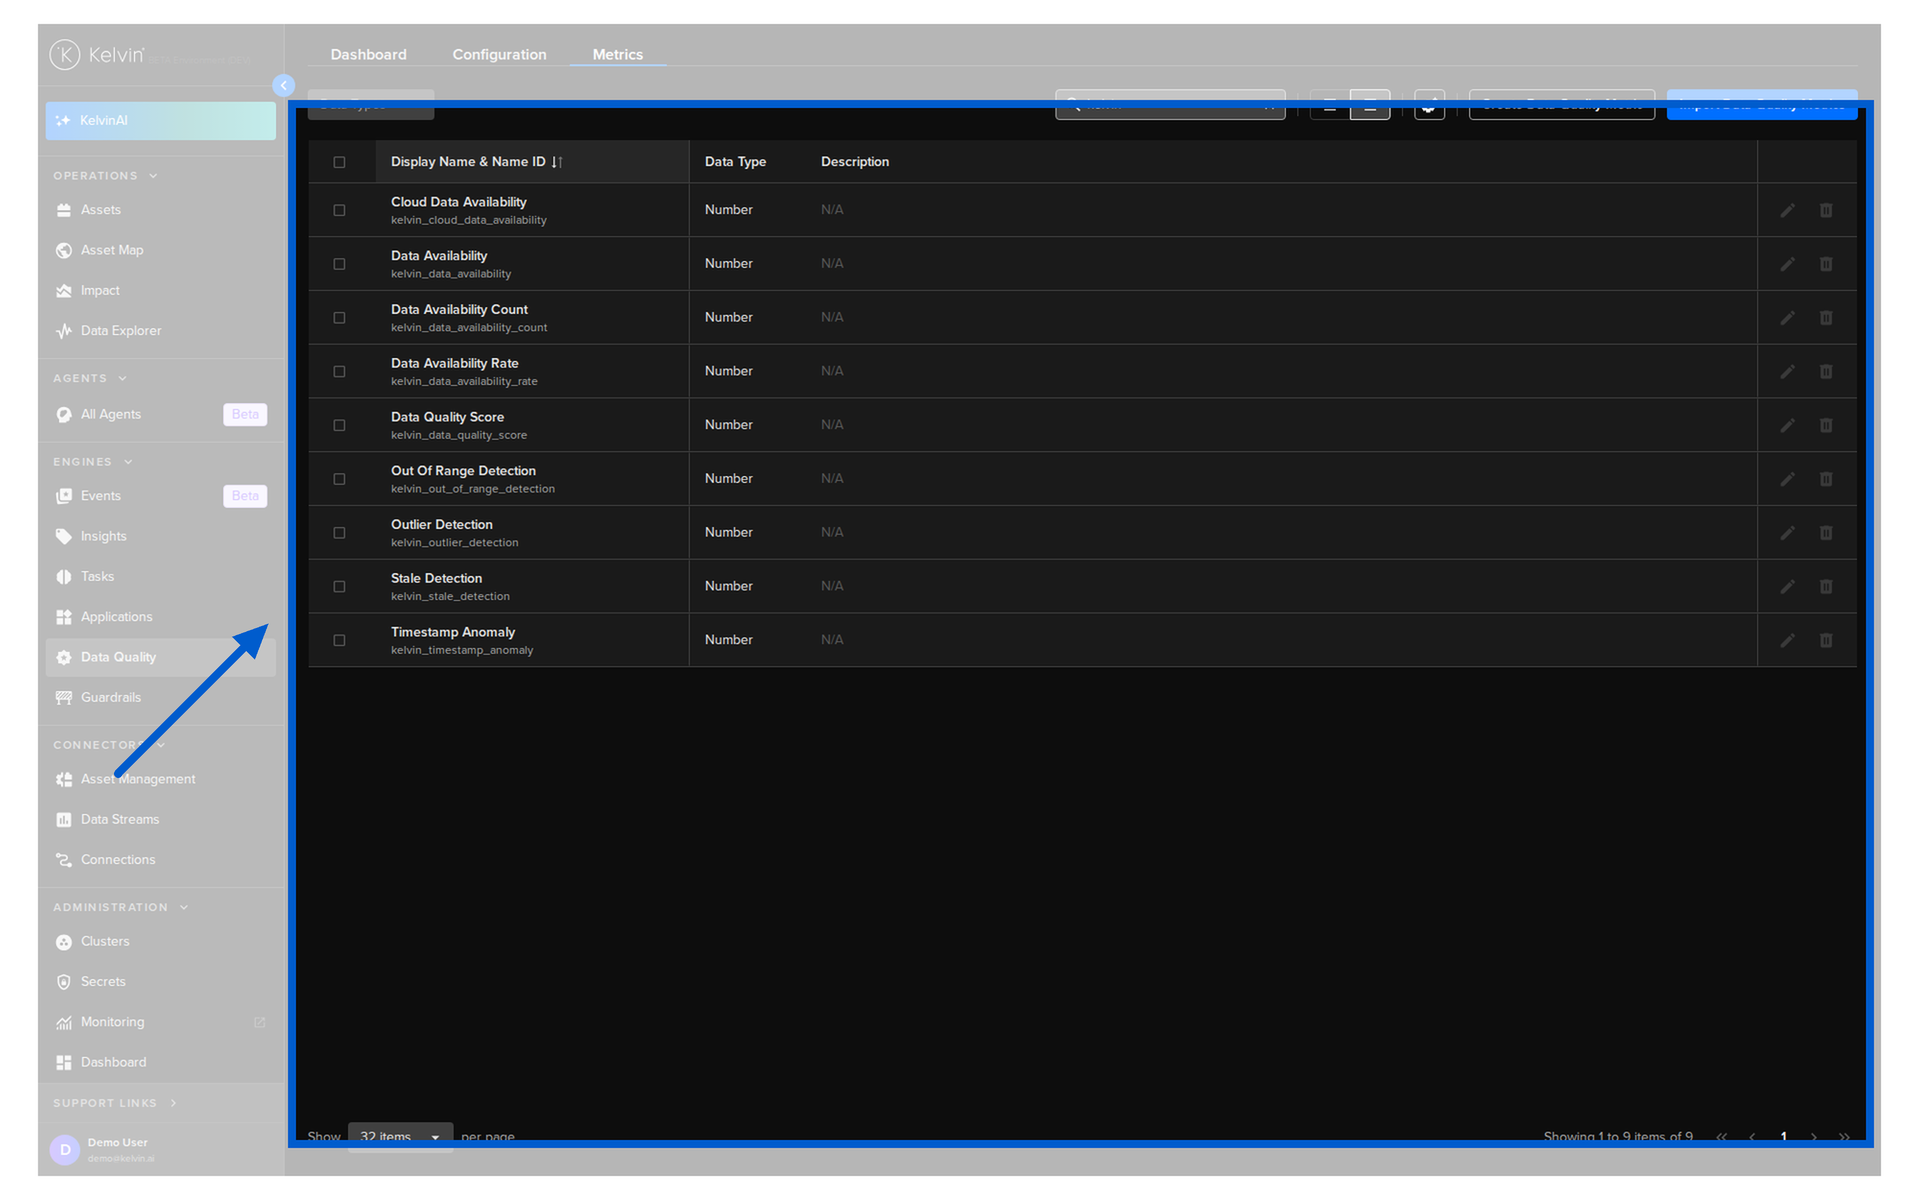Check the Data Availability row checkbox
This screenshot has width=1920, height=1200.
[x=339, y=264]
